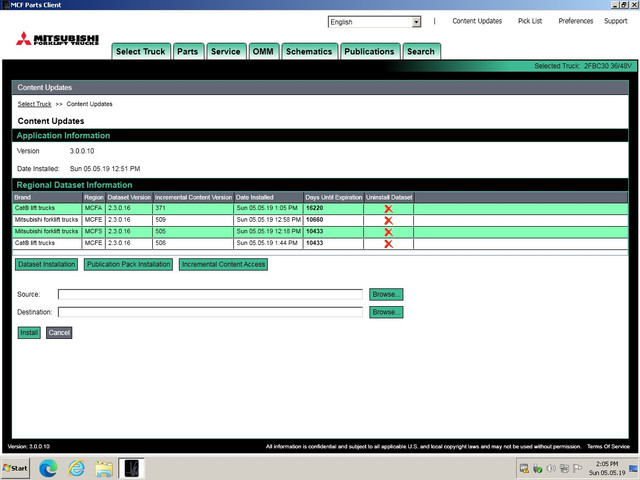Click Browse next to the Destination field

point(386,312)
